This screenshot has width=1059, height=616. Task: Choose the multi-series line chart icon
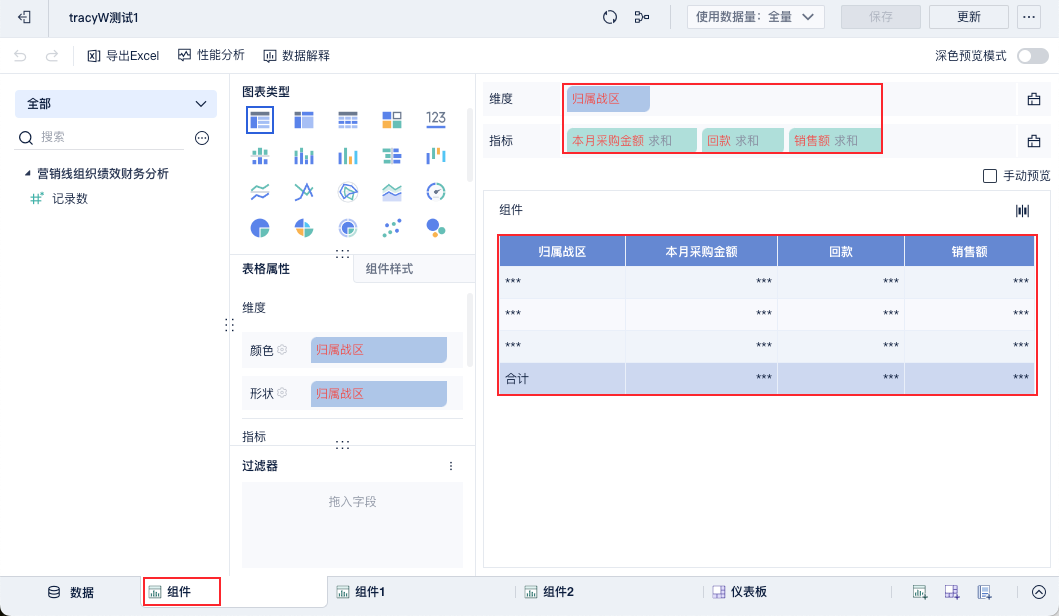pyautogui.click(x=304, y=192)
